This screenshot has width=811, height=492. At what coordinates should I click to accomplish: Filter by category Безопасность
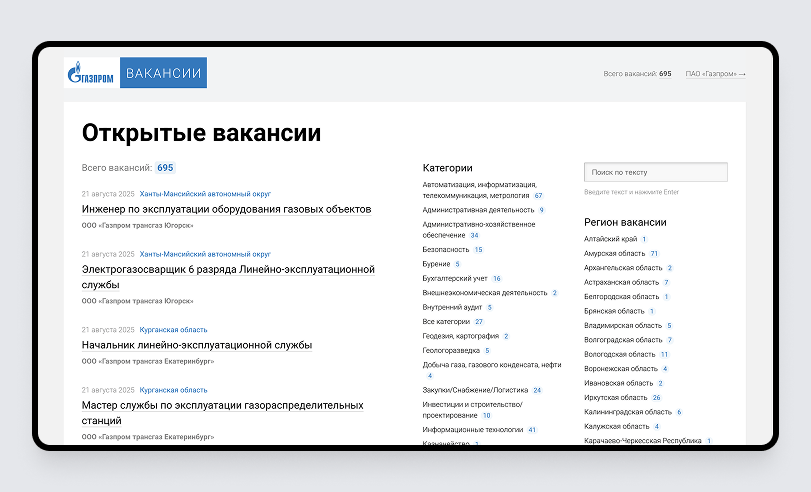(446, 249)
